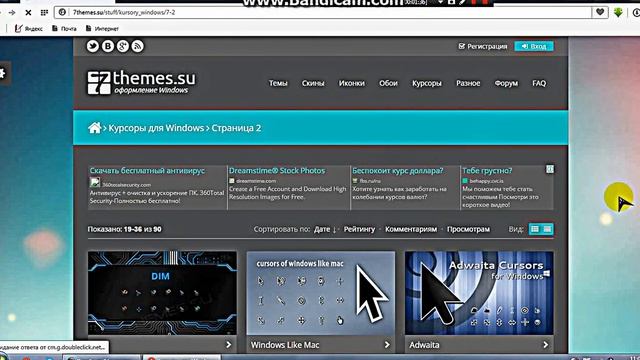Image resolution: width=640 pixels, height=360 pixels.
Task: Click Windows Like Mac title
Action: pyautogui.click(x=285, y=345)
